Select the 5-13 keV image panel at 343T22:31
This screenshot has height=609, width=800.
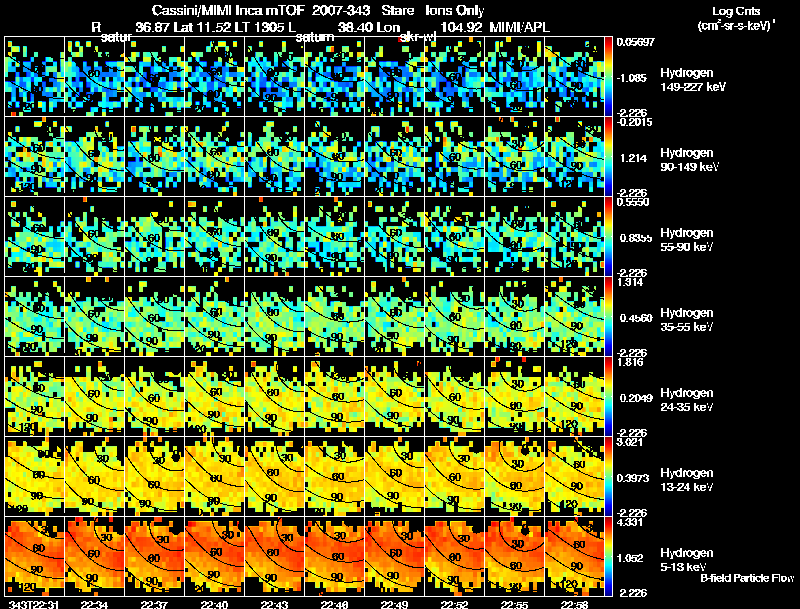coord(34,556)
